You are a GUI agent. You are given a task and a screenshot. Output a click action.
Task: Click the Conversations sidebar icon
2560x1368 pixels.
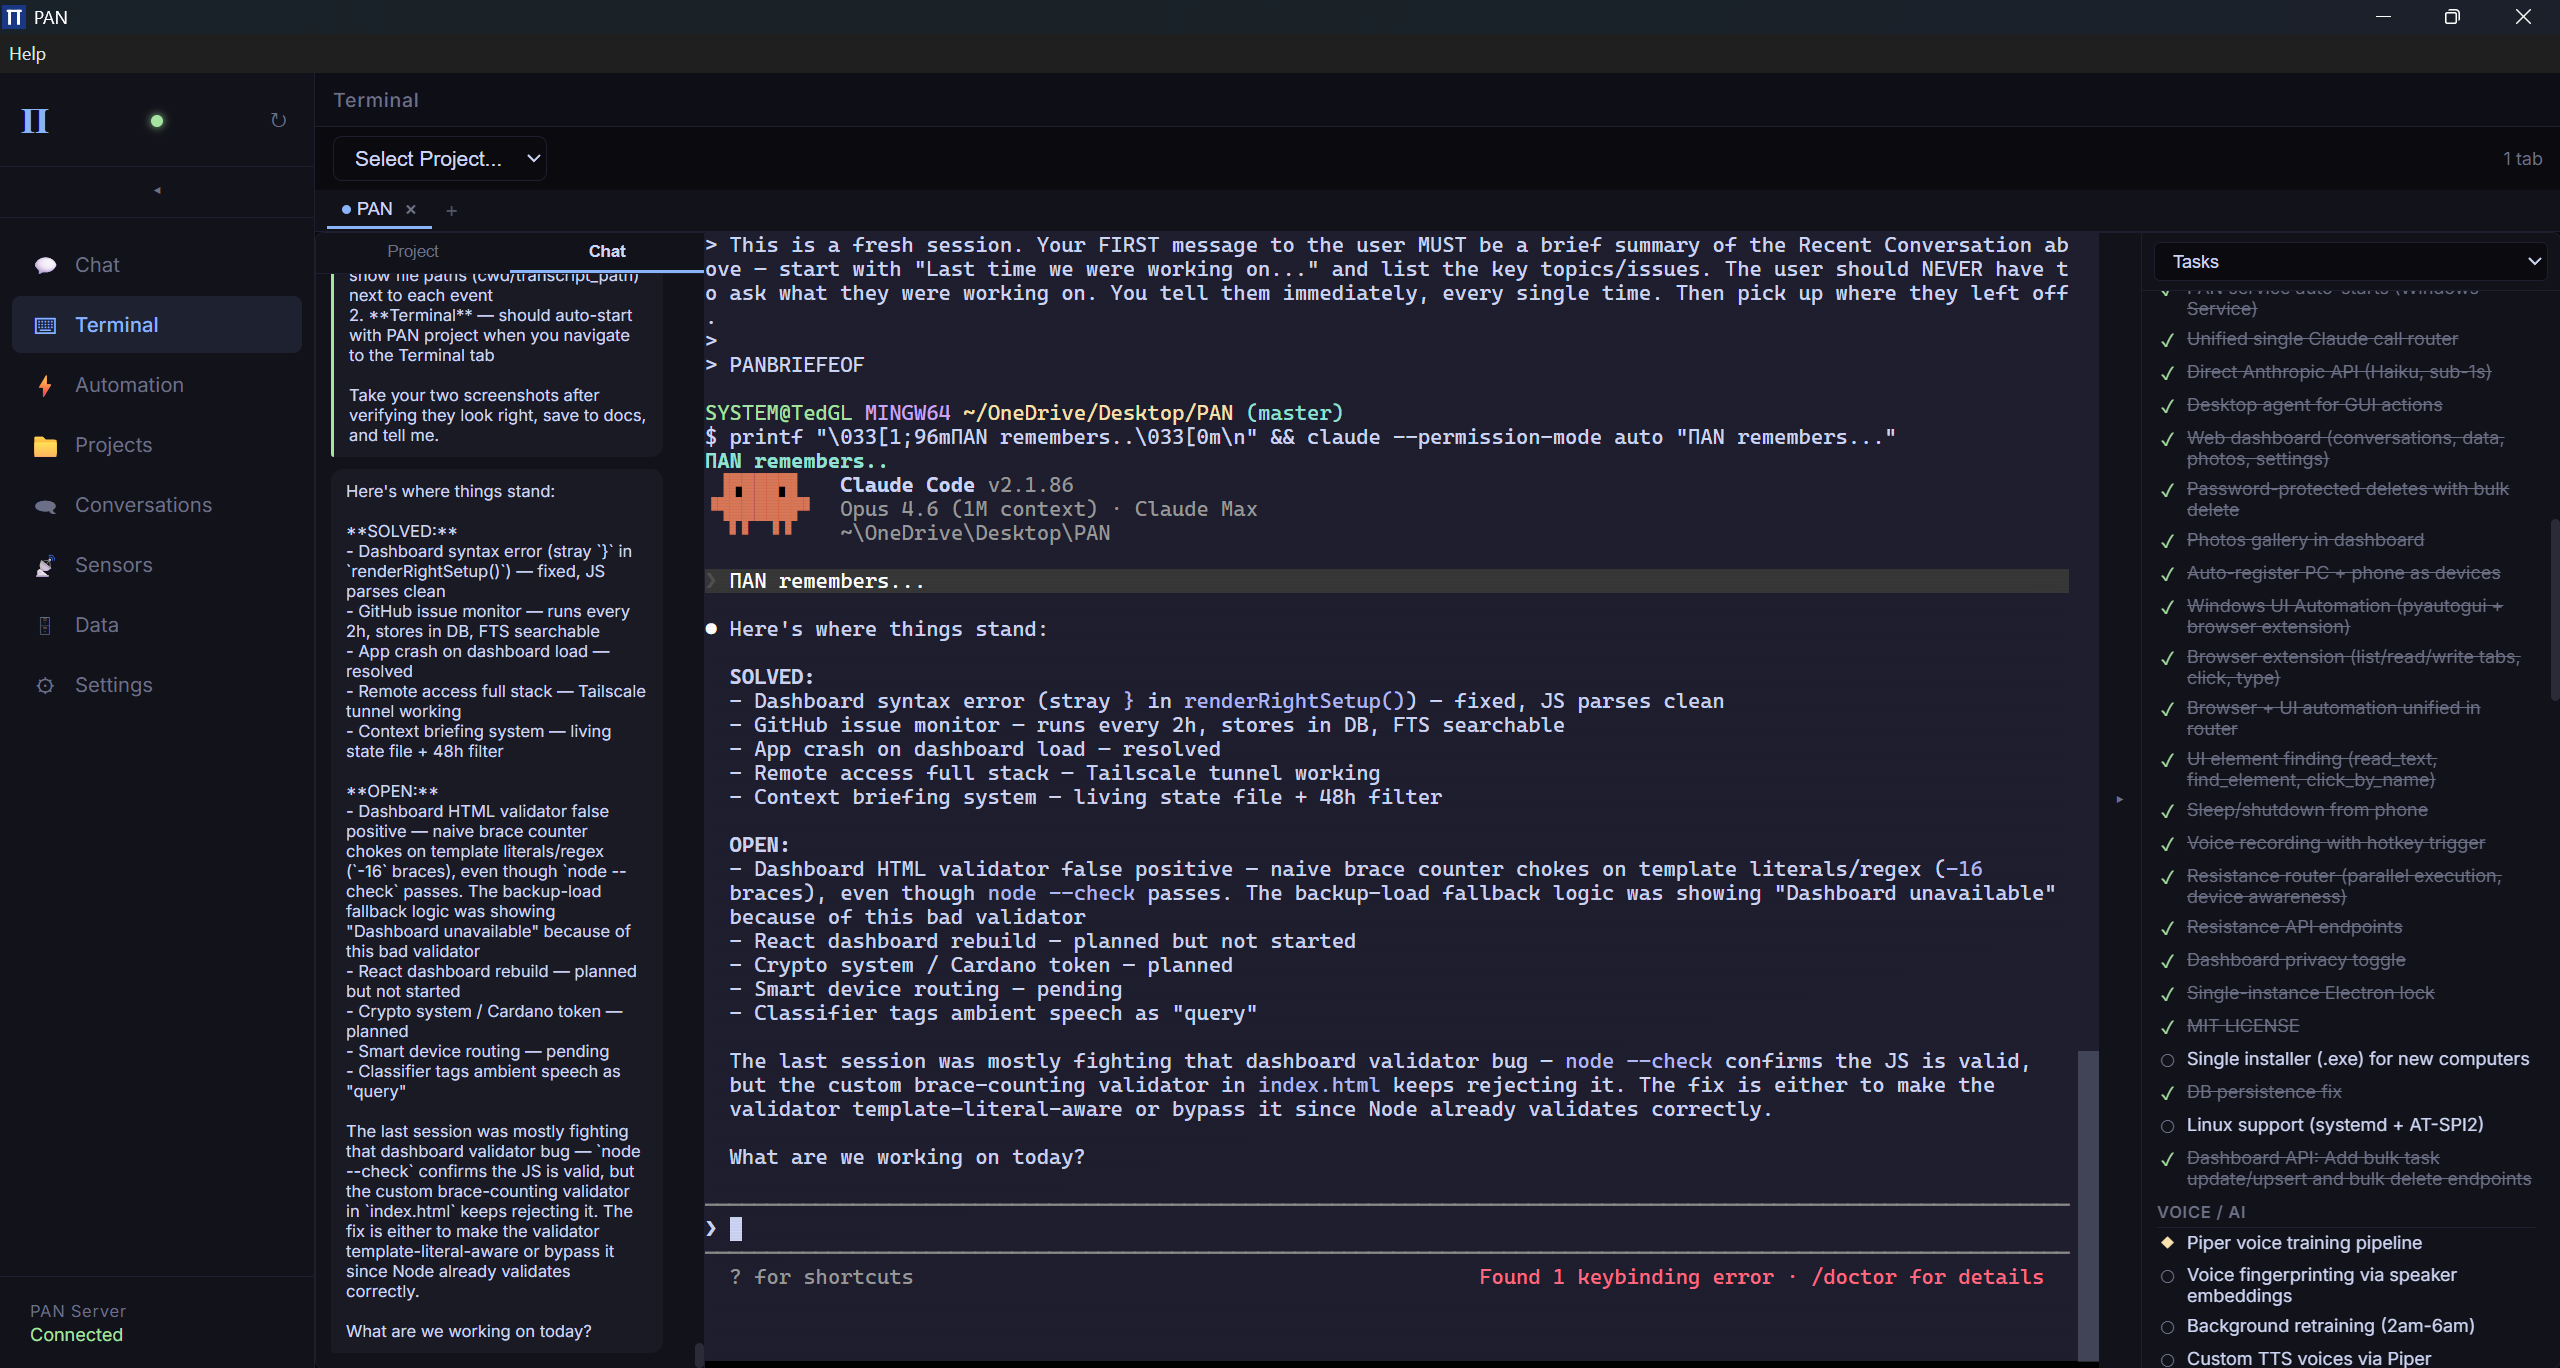45,506
